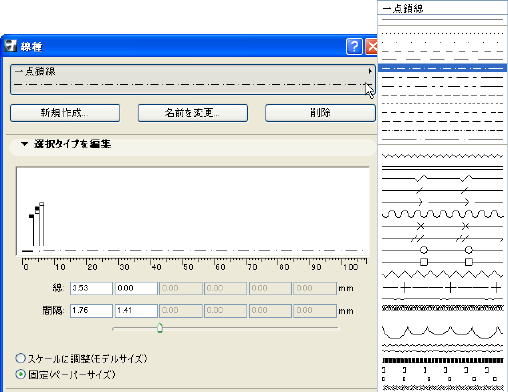
Task: Click the 線種 dialog title icon
Action: (10, 46)
